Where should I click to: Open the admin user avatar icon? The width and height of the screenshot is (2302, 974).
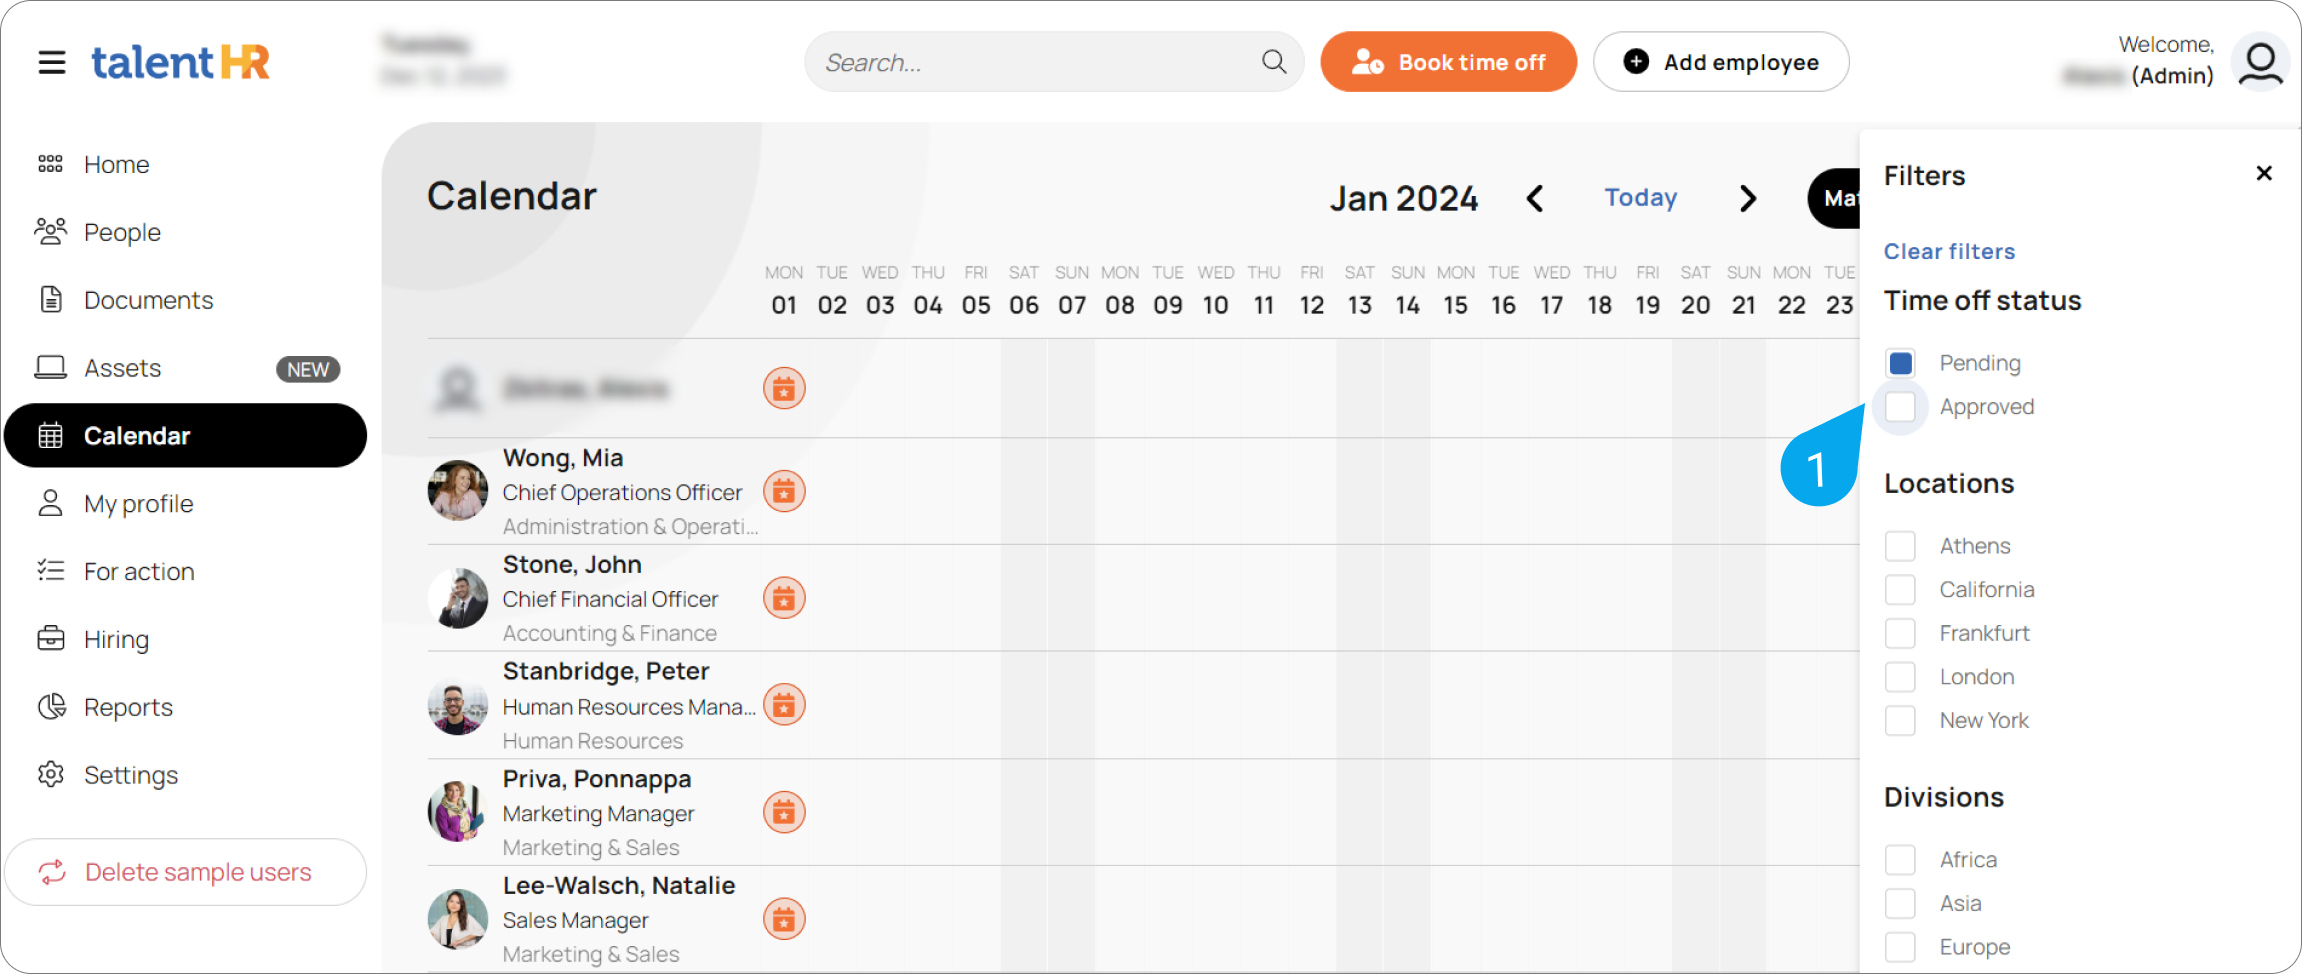pyautogui.click(x=2260, y=62)
